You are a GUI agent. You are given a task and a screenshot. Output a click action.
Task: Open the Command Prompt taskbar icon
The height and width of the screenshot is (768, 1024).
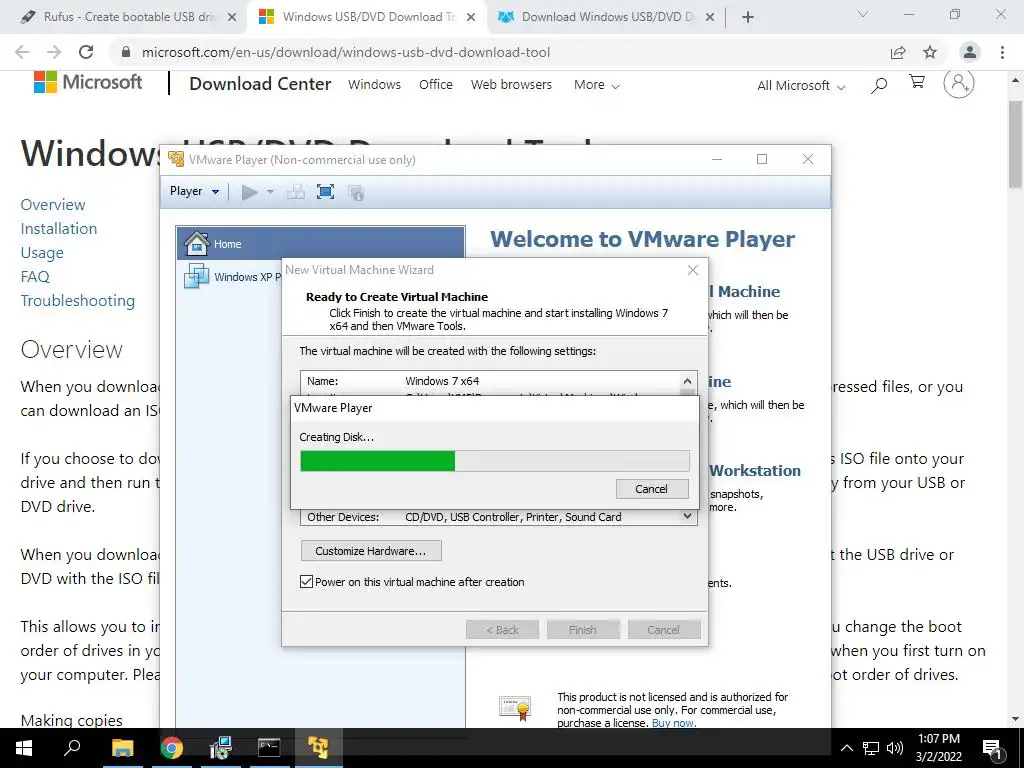[269, 748]
